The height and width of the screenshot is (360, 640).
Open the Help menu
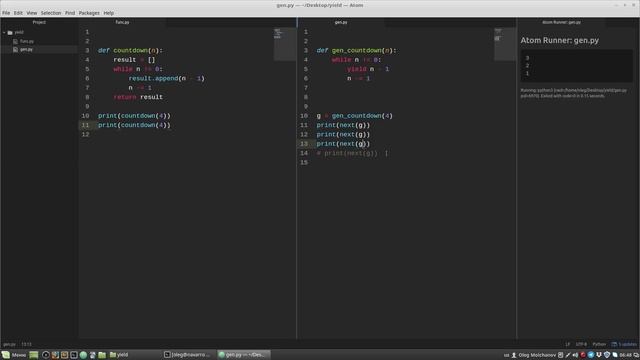[x=108, y=13]
